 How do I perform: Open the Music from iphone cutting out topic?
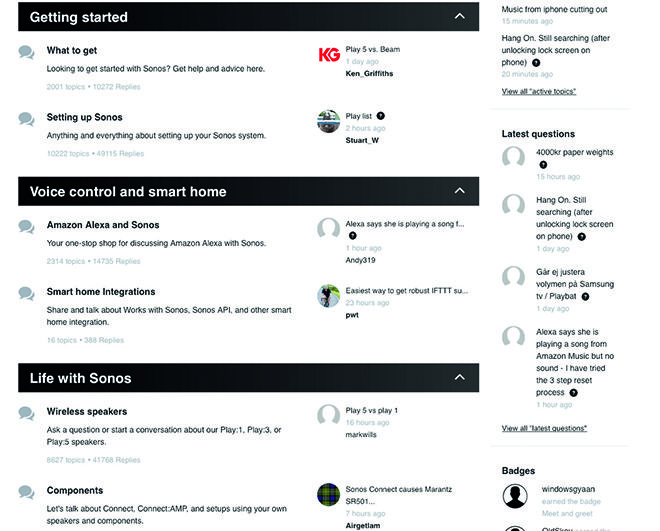[554, 9]
